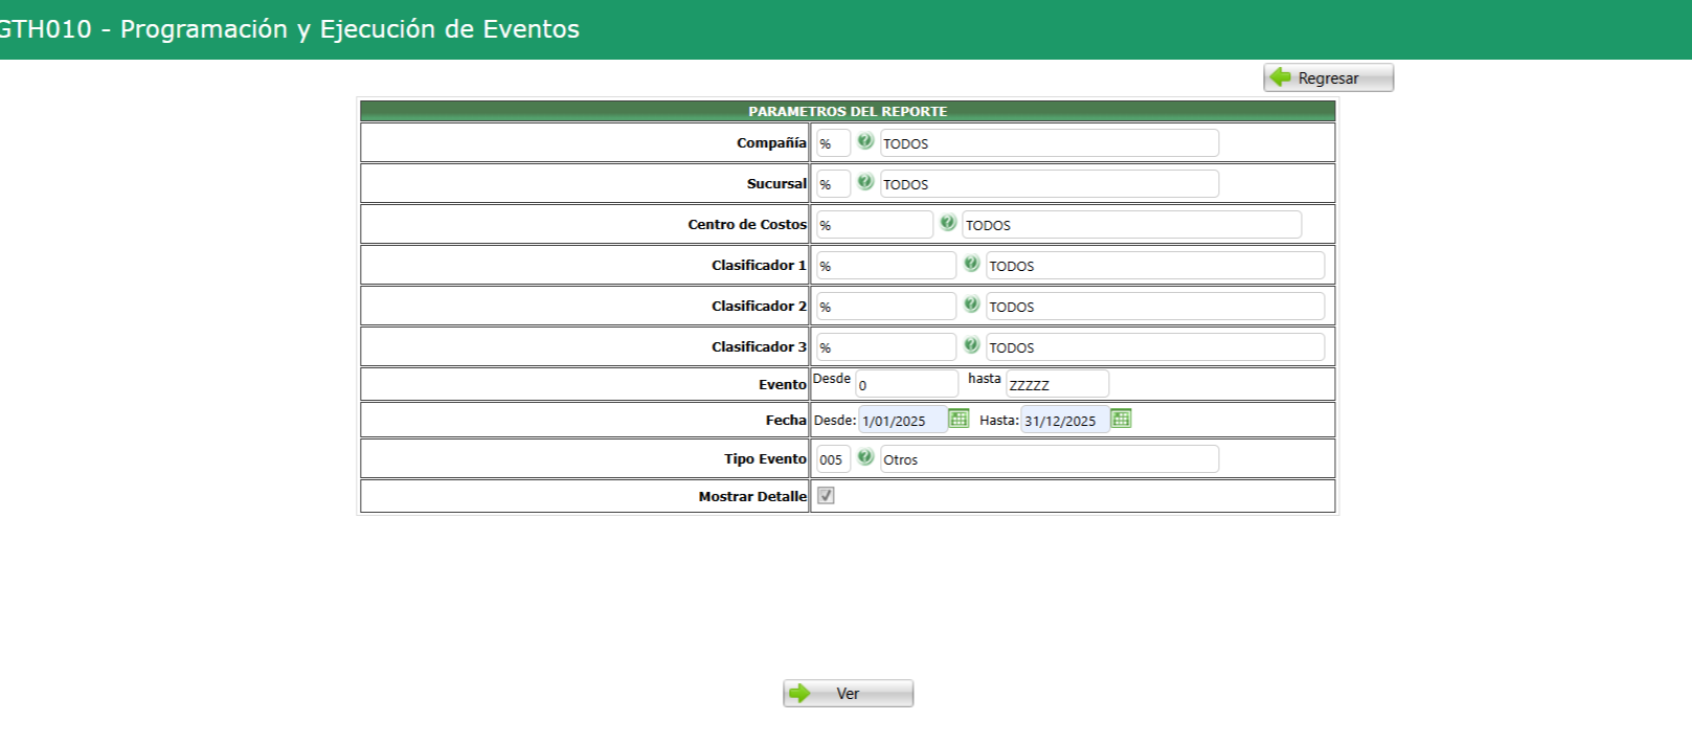Toggle the Mostrar Detalle checkbox
Screen dimensions: 1692x736
click(x=826, y=496)
